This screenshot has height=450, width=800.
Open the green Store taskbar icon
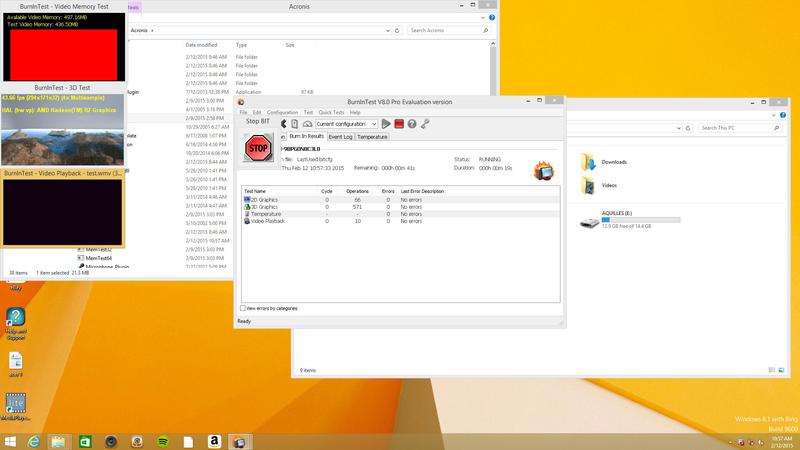point(85,441)
